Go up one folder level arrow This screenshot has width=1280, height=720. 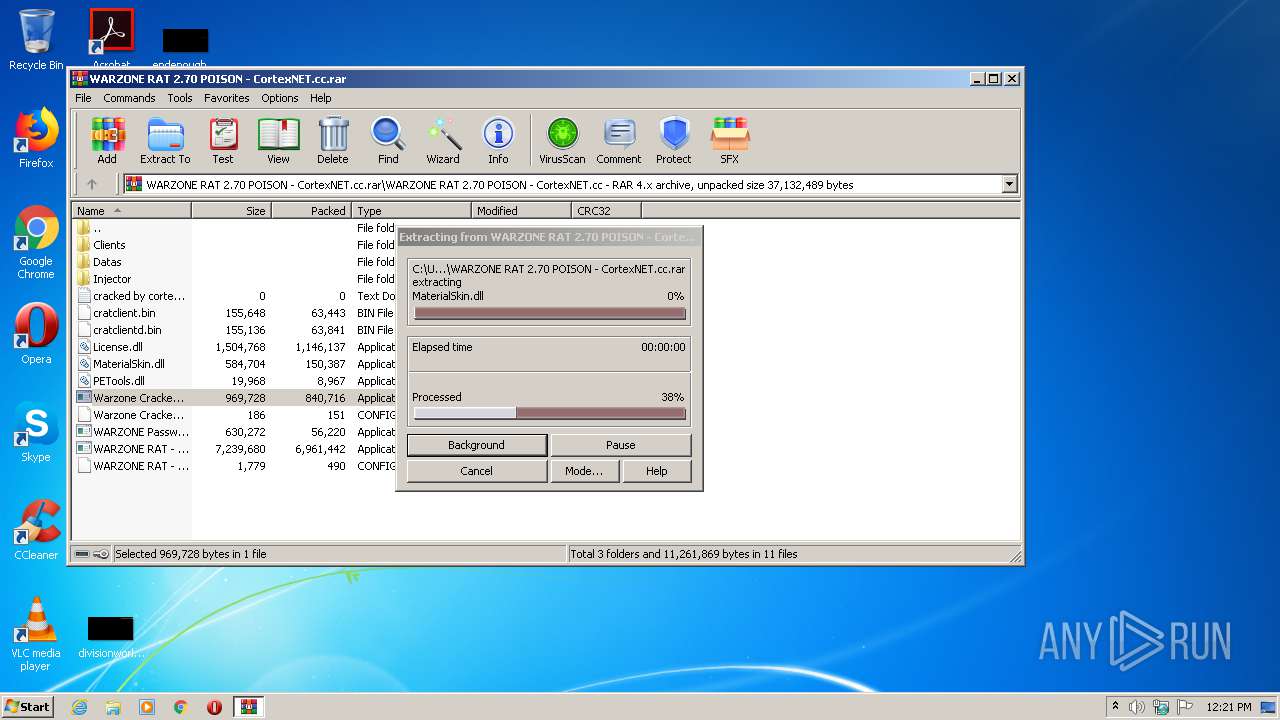click(x=92, y=184)
